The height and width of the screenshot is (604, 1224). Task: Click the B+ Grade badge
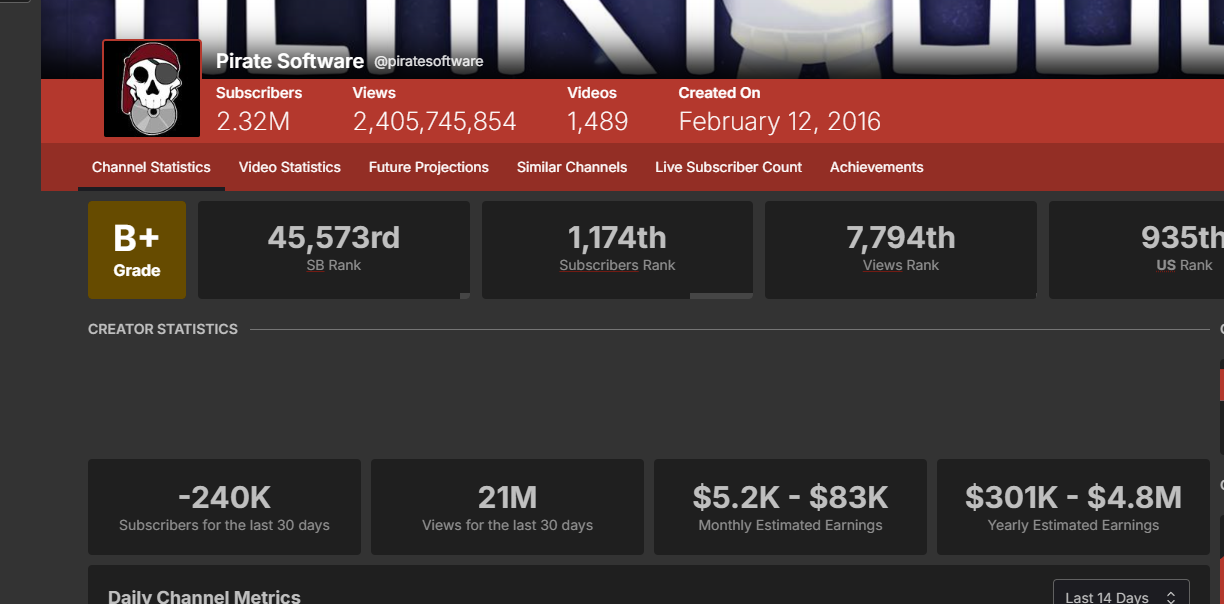click(x=137, y=250)
